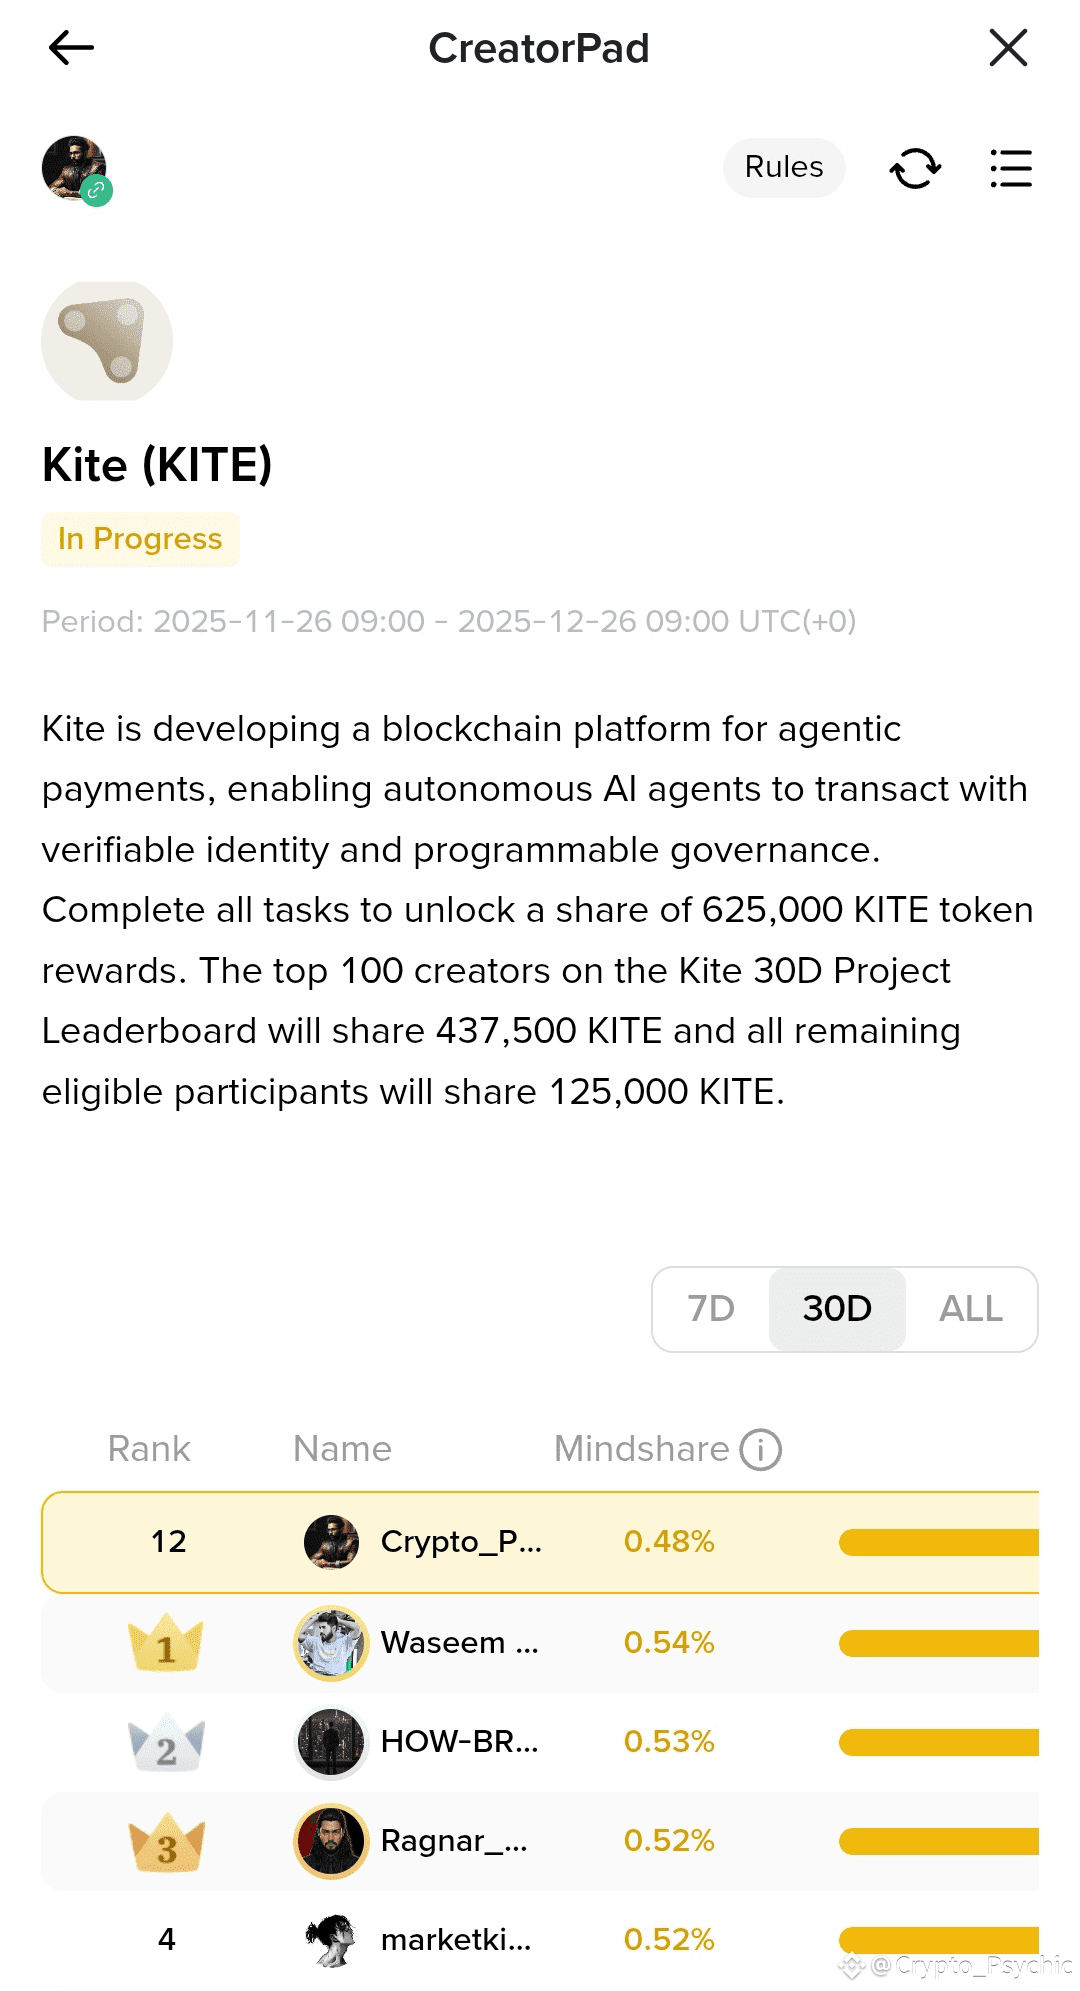Open the user profile avatar
1080x1991 pixels.
point(75,169)
